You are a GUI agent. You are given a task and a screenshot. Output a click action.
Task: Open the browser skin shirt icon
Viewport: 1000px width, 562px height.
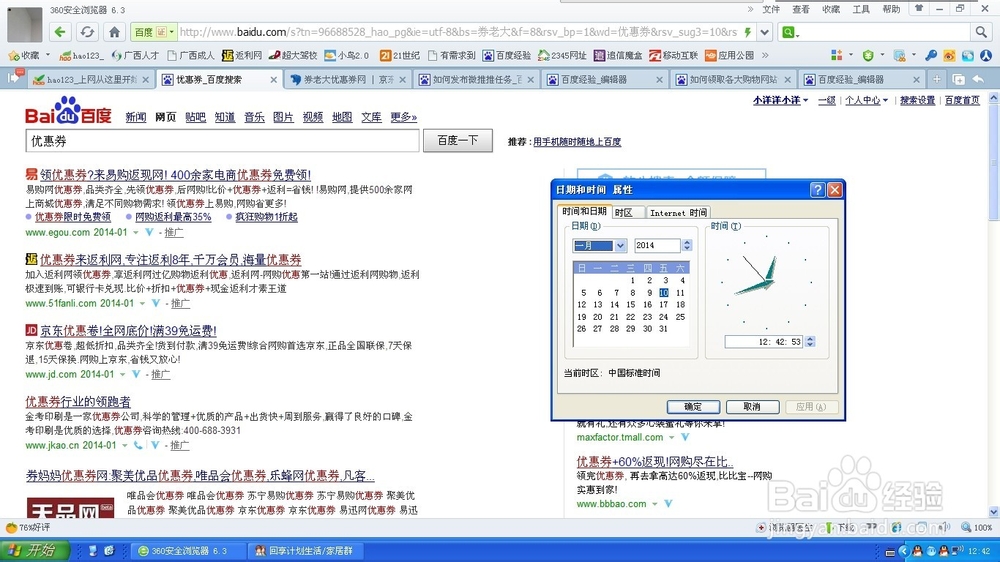click(x=918, y=8)
